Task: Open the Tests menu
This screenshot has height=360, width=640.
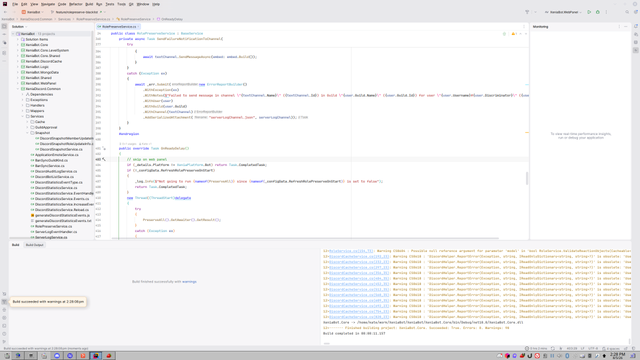Action: (x=110, y=4)
